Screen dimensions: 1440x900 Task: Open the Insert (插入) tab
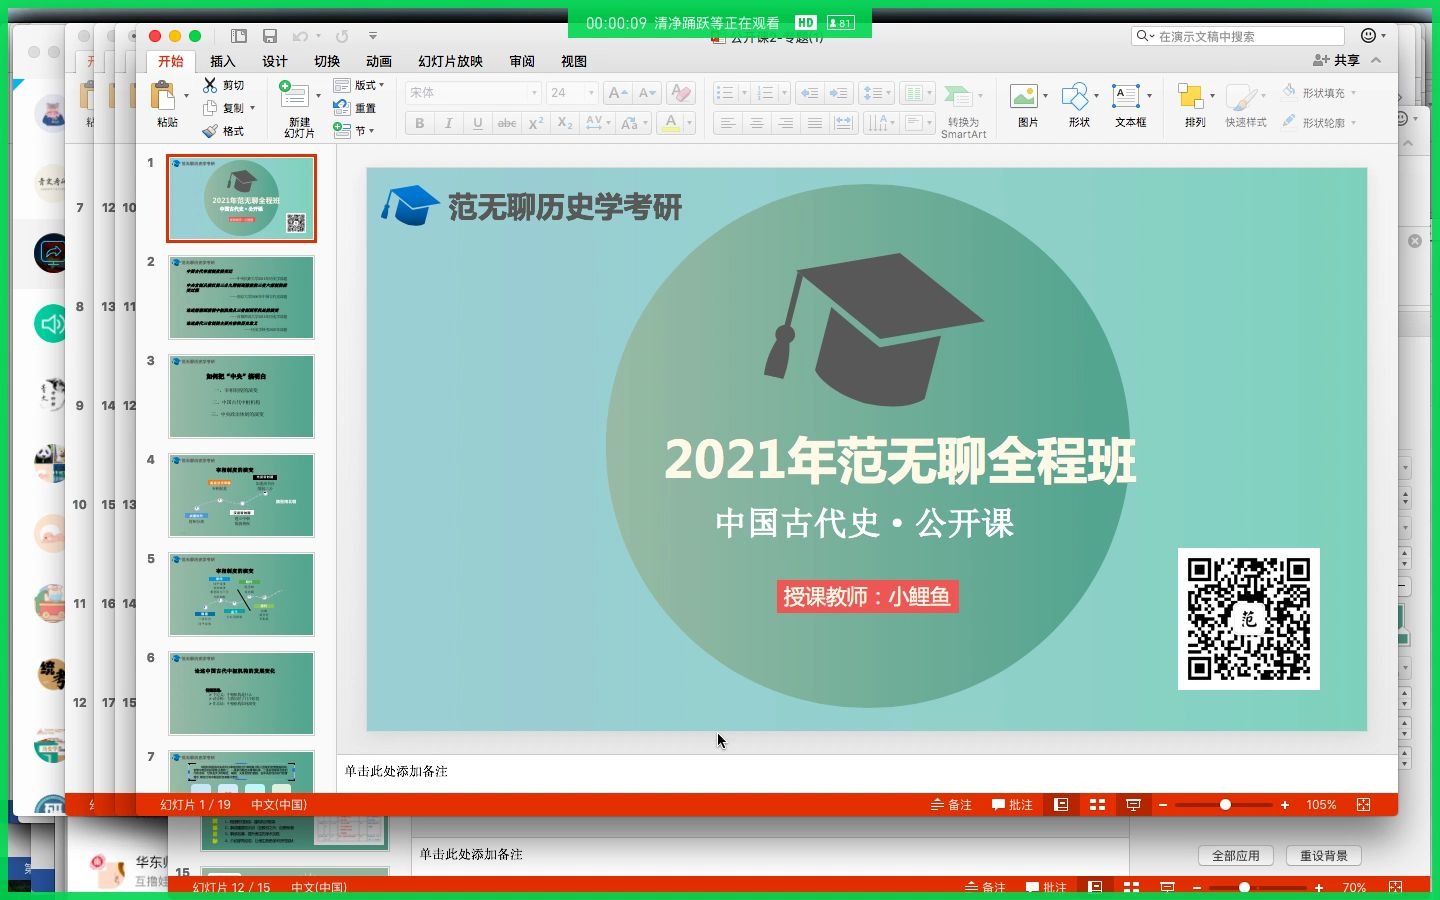(x=223, y=61)
